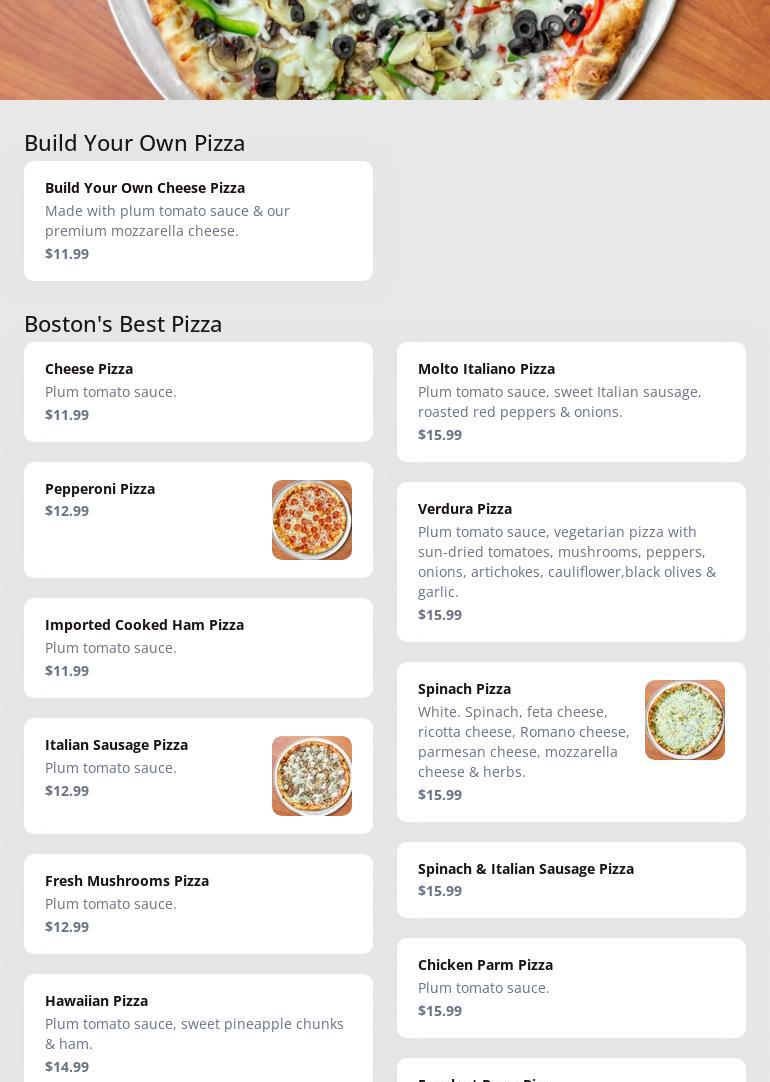
Task: Open the Imported Cooked Ham Pizza item
Action: tap(198, 647)
